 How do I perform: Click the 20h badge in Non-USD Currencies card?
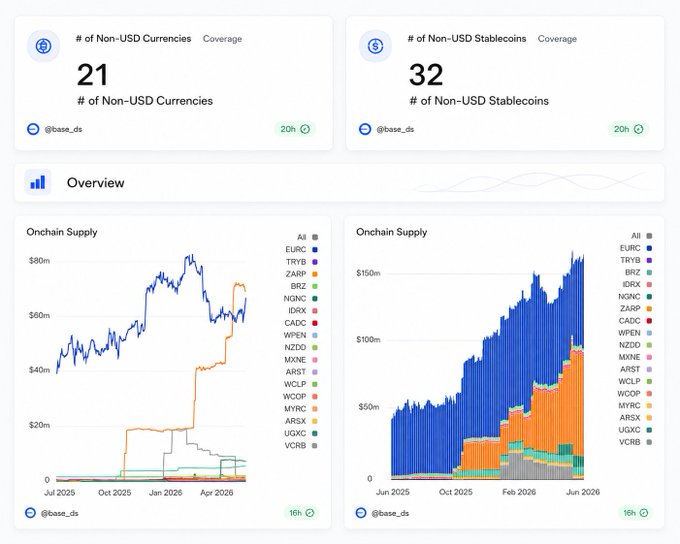click(295, 129)
